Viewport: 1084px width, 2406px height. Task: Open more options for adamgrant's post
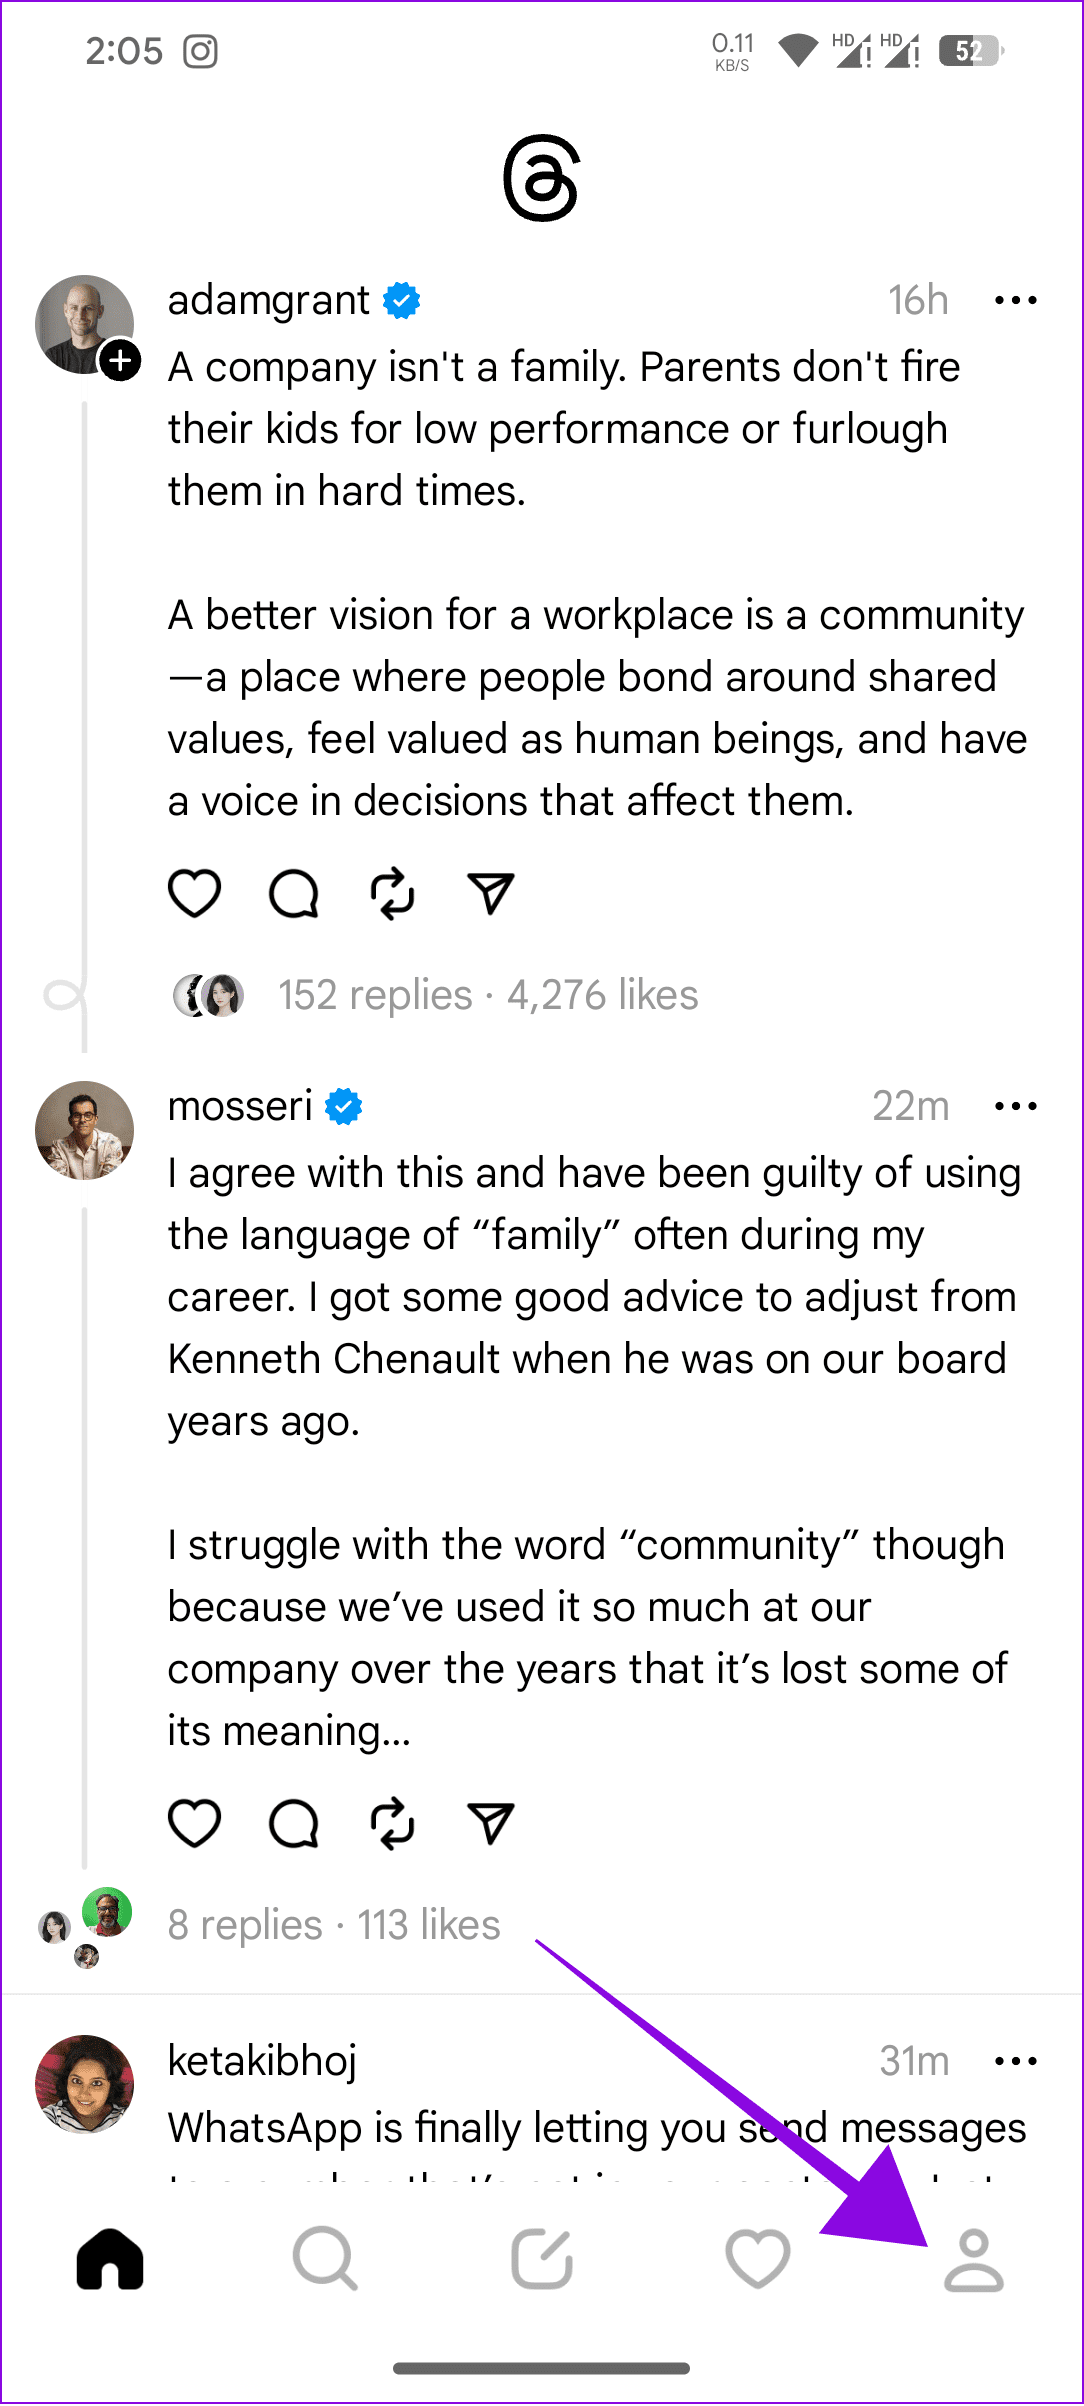(x=1016, y=300)
